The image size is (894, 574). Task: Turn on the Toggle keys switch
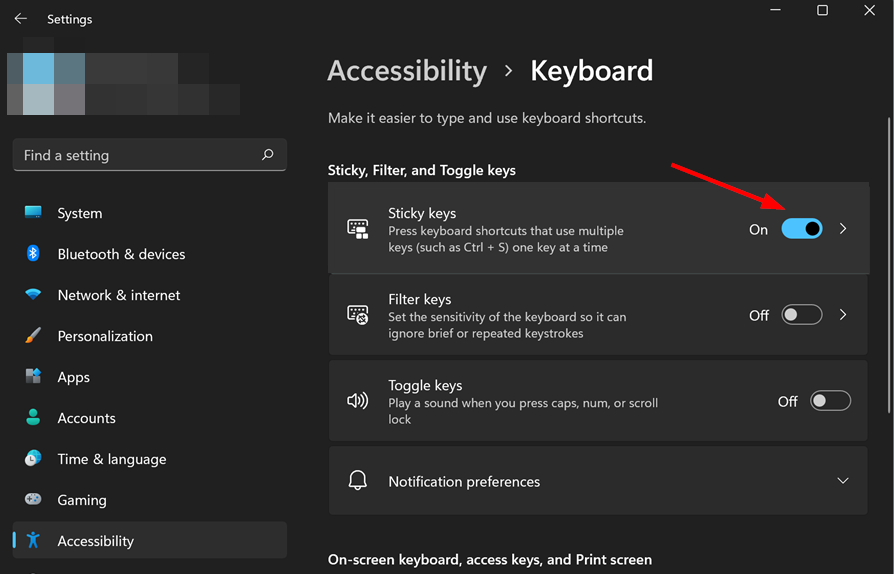pyautogui.click(x=830, y=401)
